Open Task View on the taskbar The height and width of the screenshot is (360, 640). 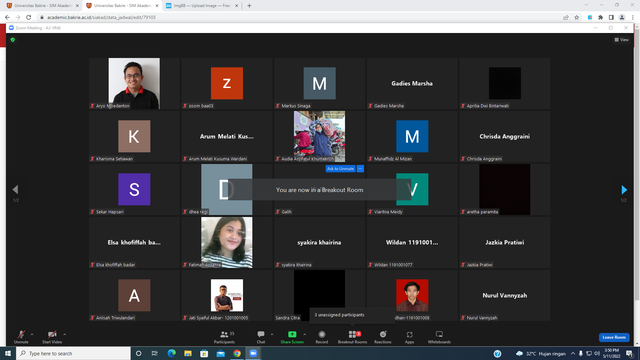click(155, 353)
